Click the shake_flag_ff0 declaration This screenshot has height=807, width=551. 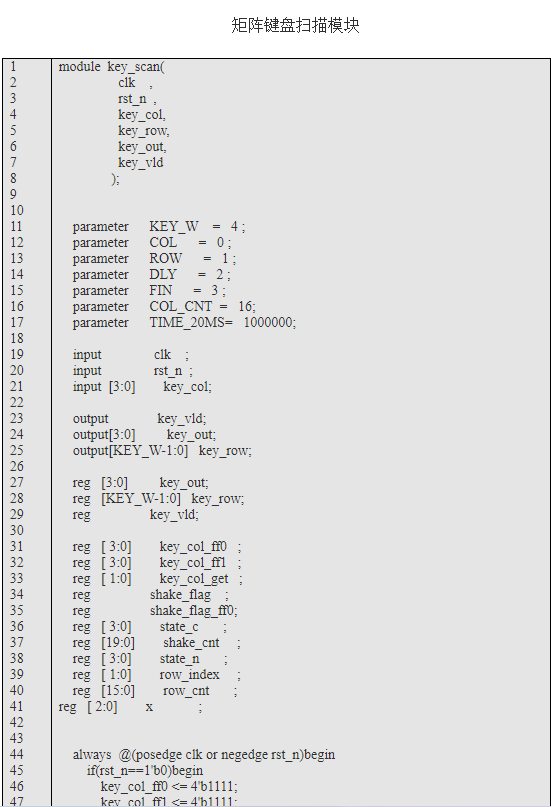click(155, 610)
